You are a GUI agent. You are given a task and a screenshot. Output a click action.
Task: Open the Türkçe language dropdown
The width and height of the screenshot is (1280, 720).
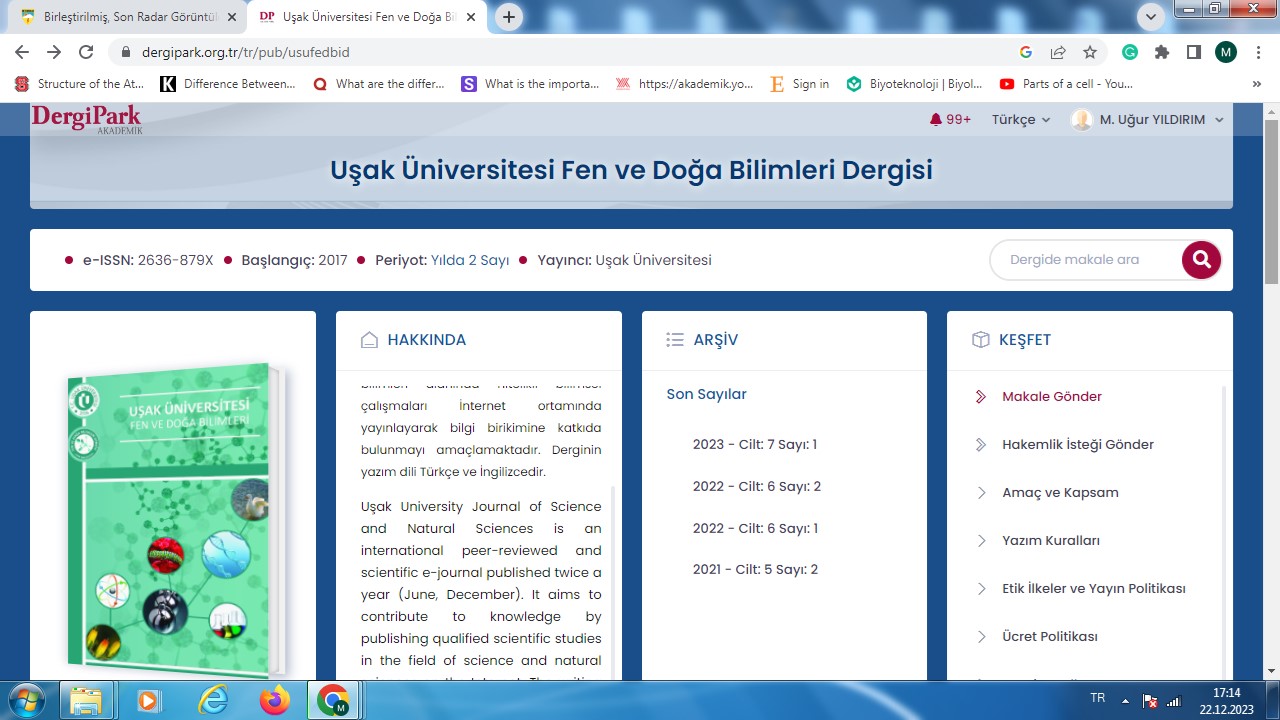coord(1021,119)
